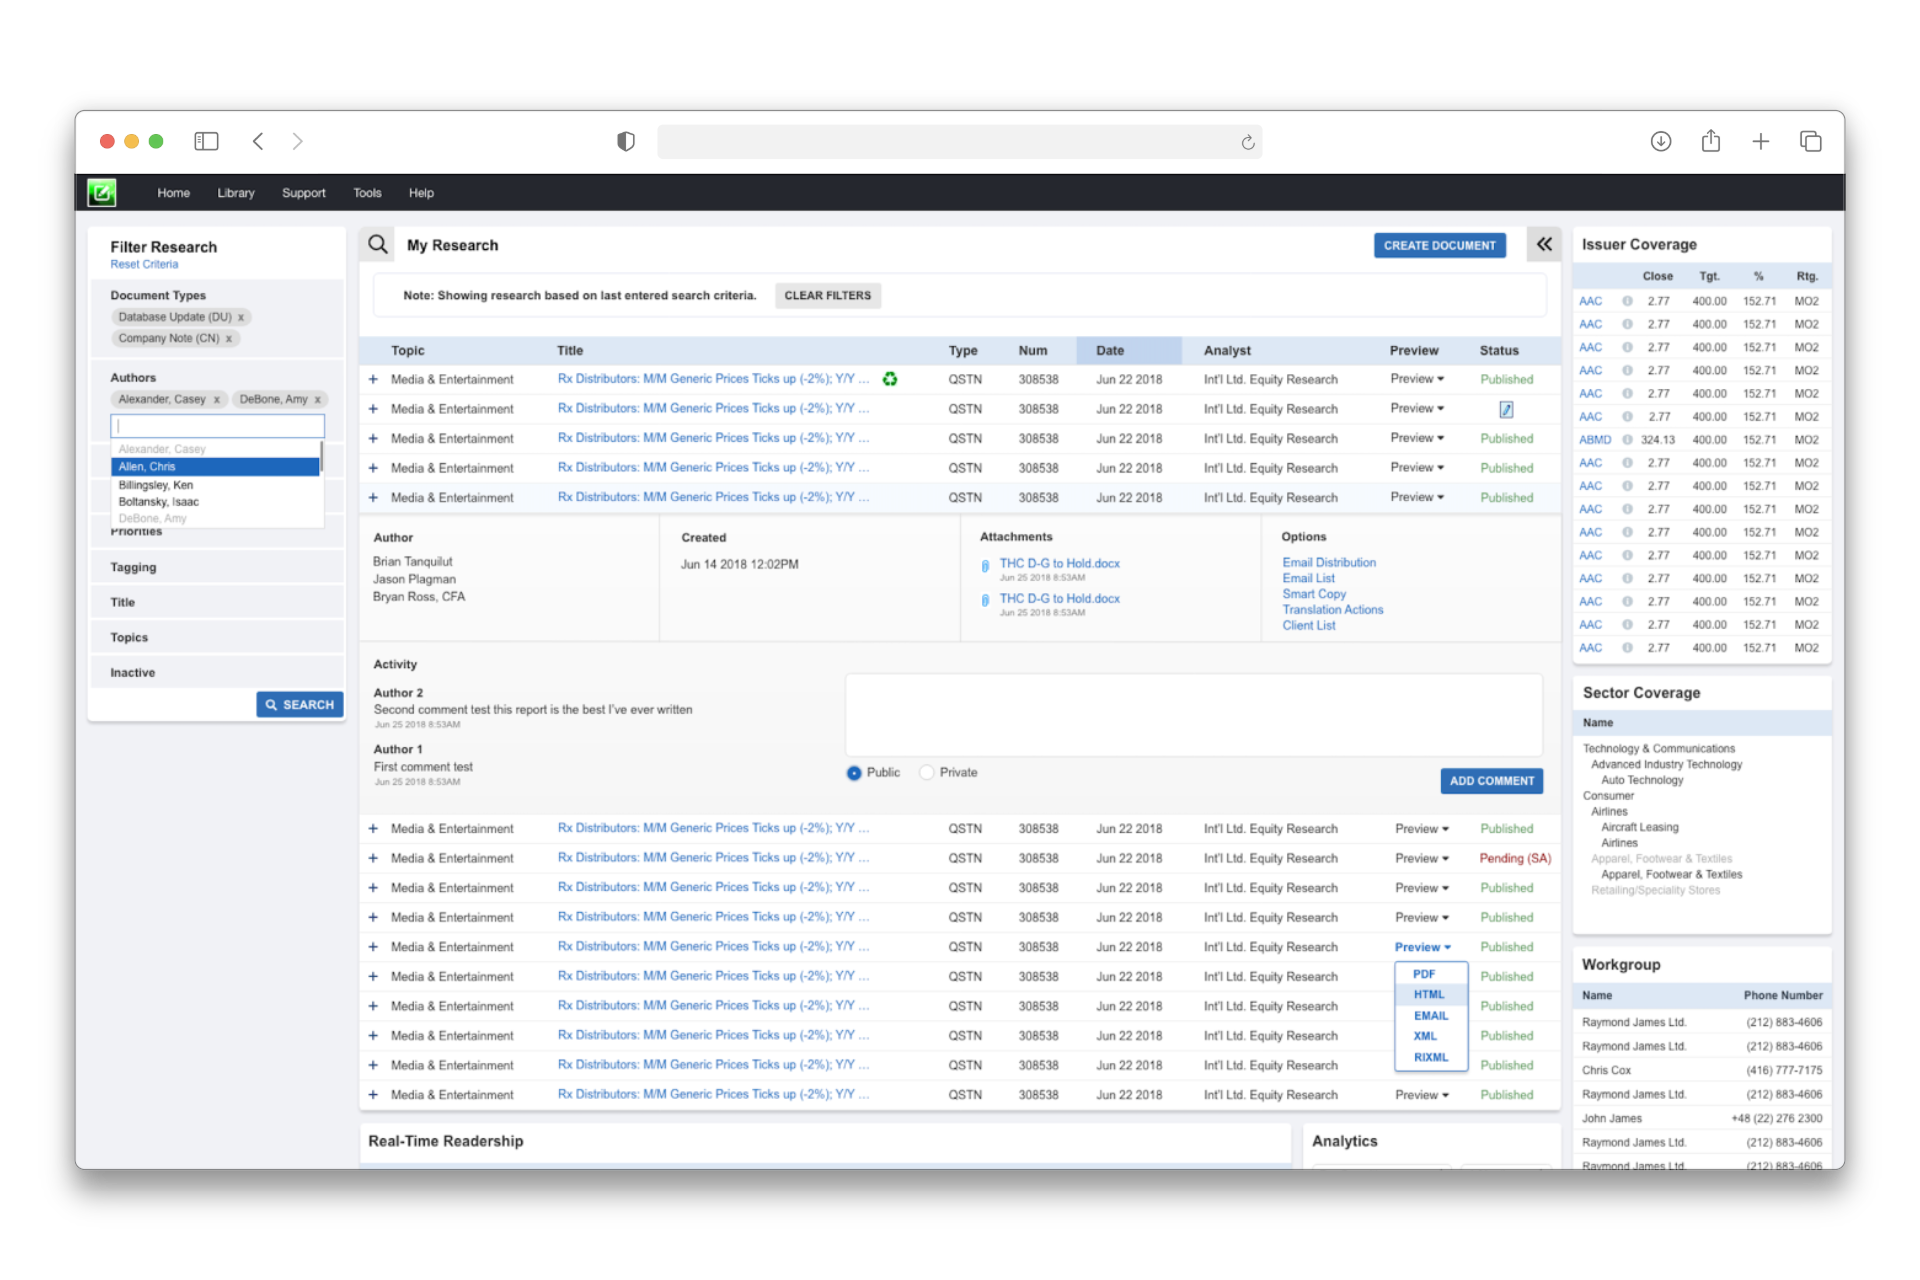
Task: Expand the first Media & Entertainment row
Action: tap(373, 380)
